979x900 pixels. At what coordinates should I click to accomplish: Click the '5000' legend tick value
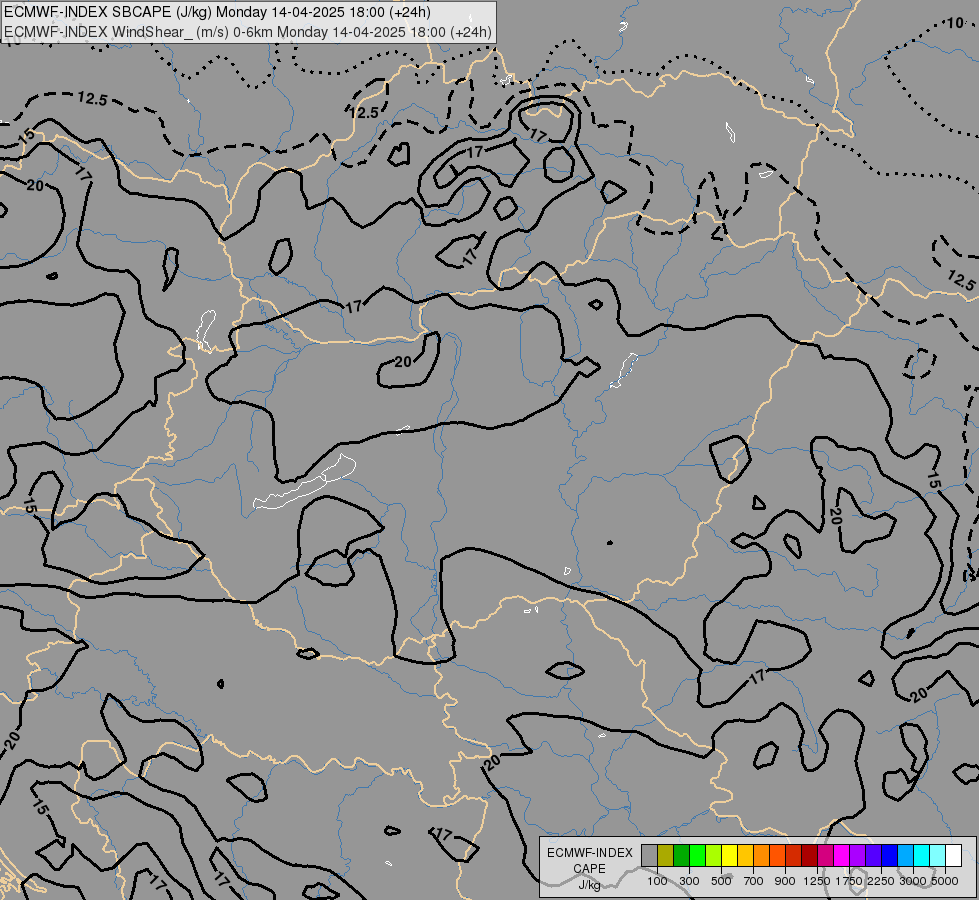[945, 881]
